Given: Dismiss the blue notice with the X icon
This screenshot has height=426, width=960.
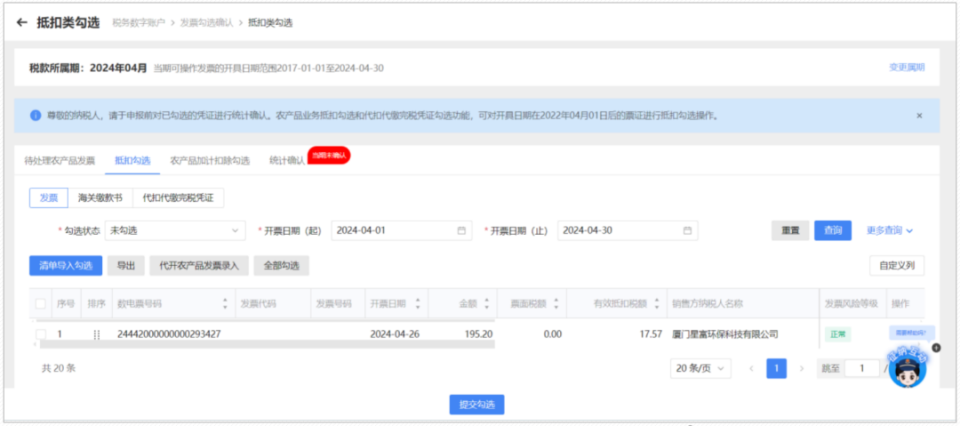Looking at the screenshot, I should pos(919,115).
